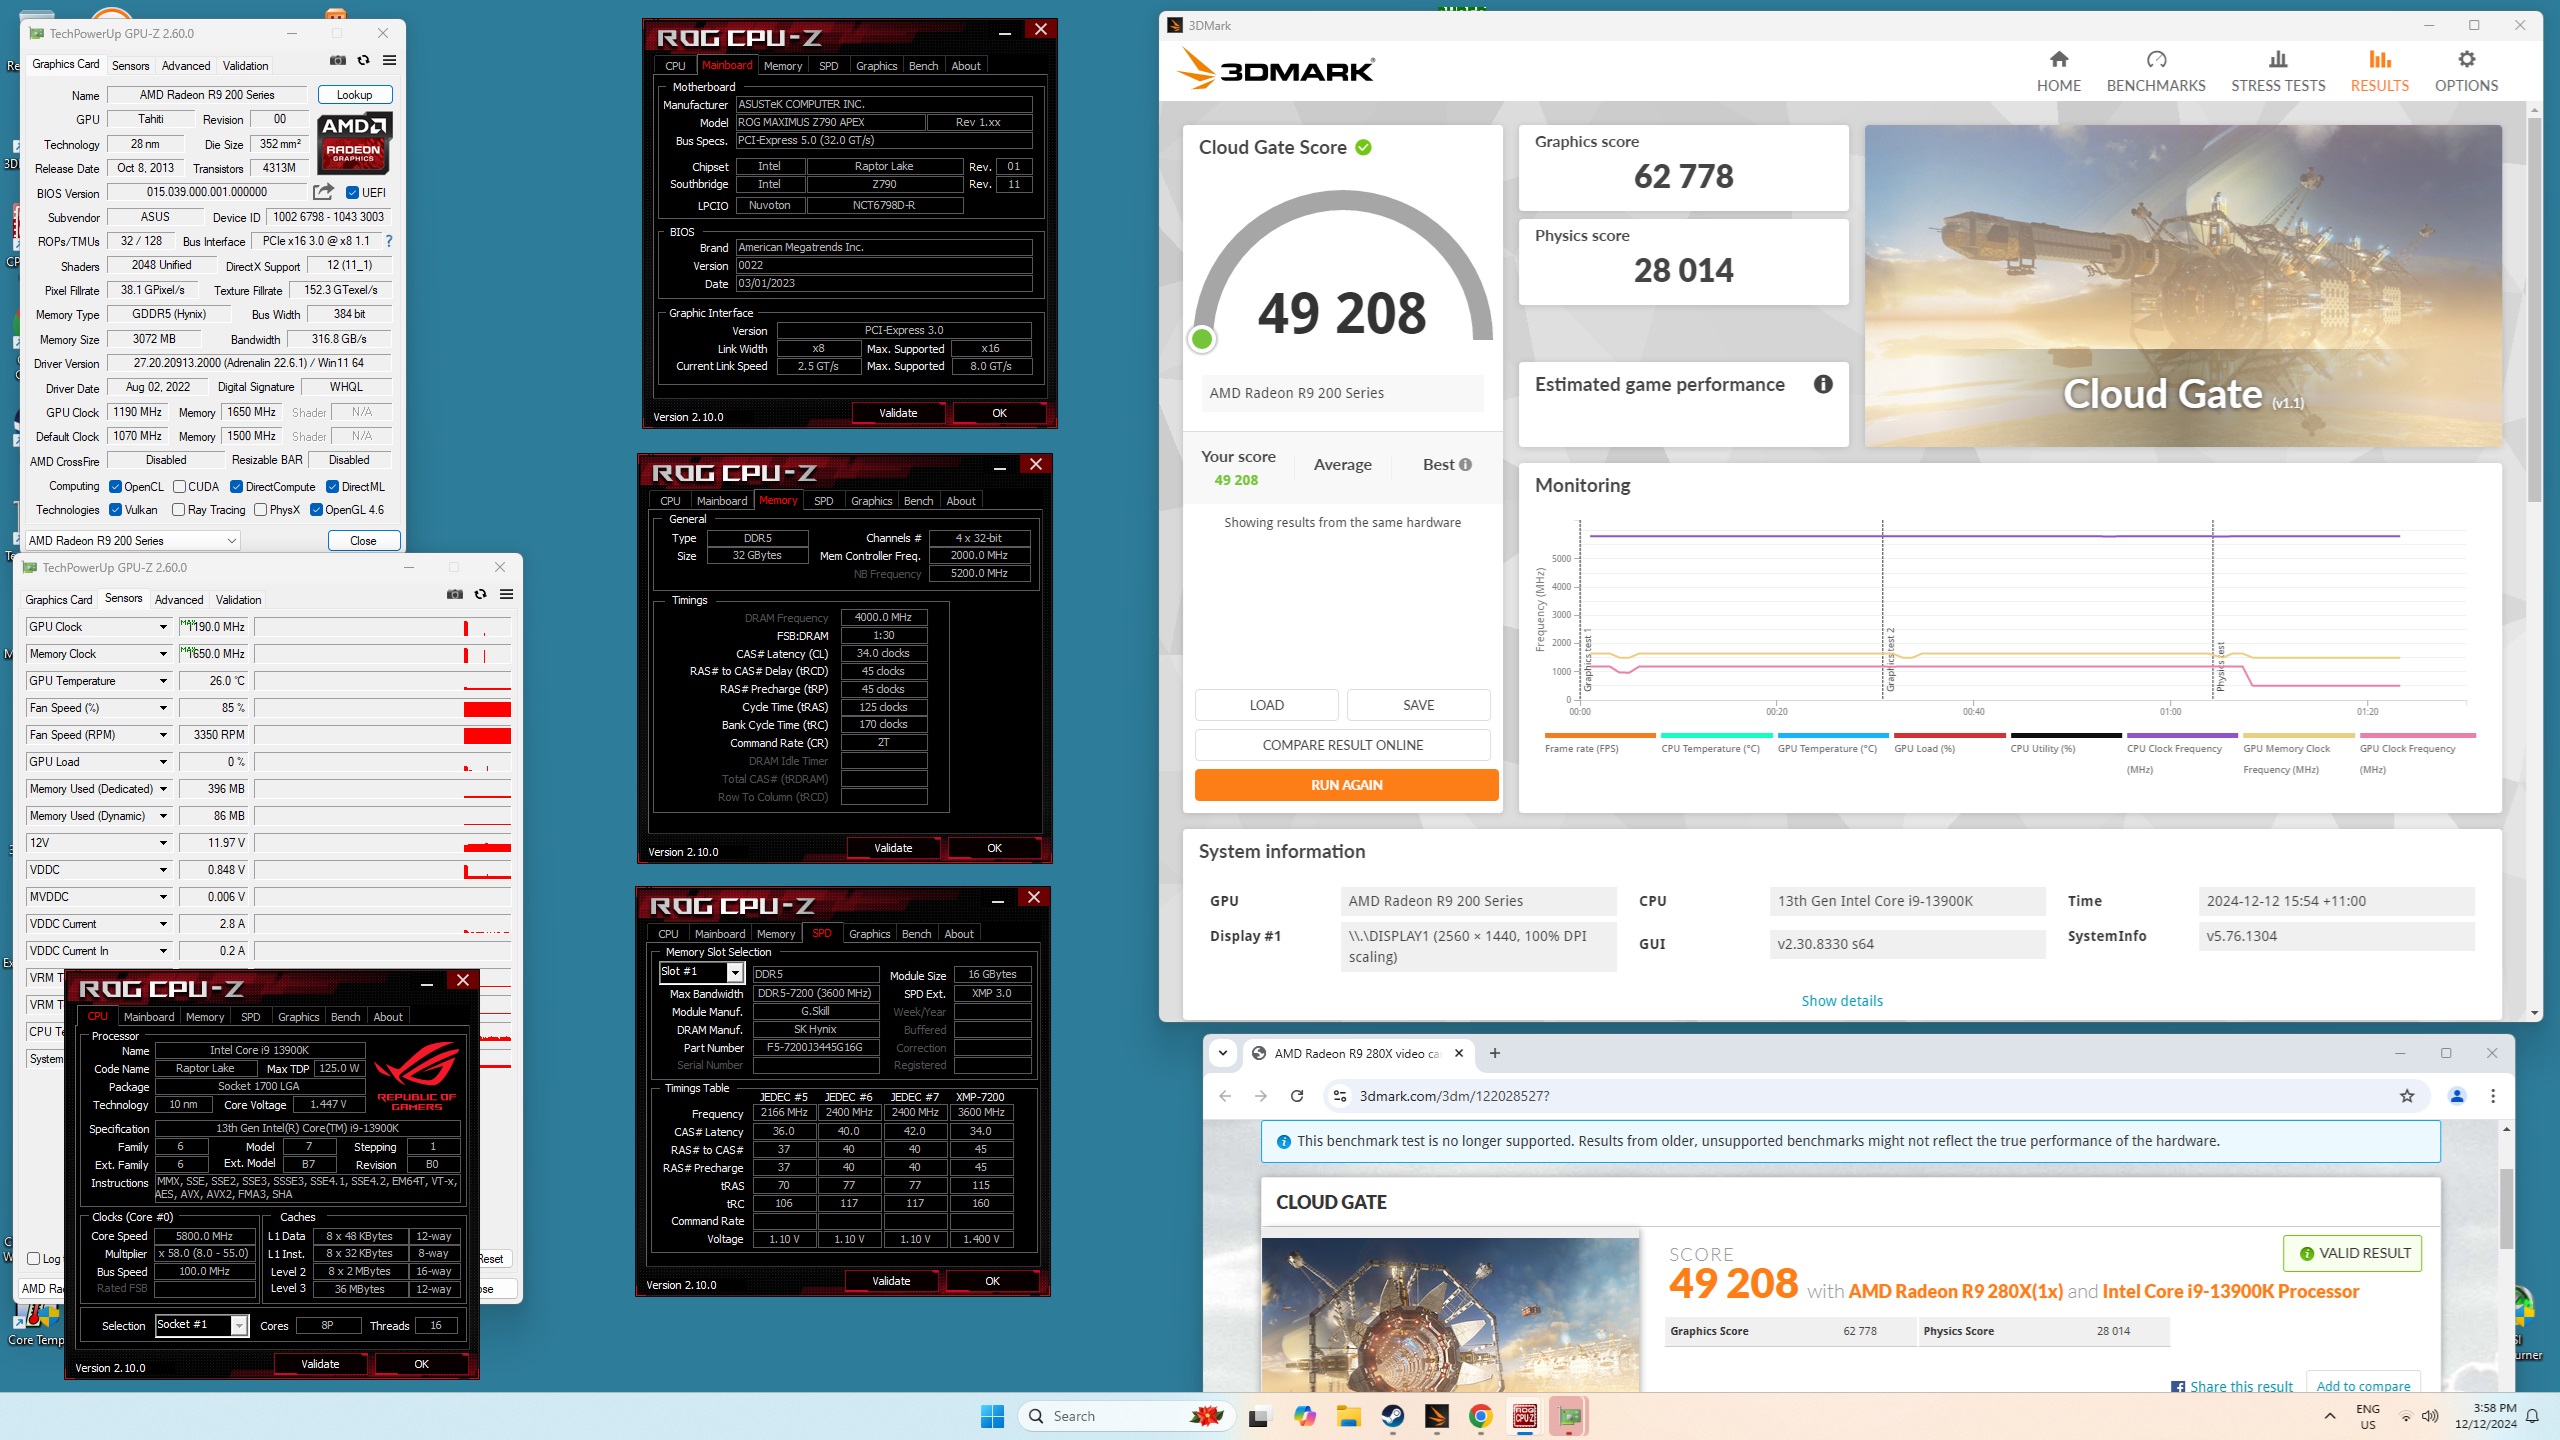Expand Memory Clock sensor dropdown
Image resolution: width=2560 pixels, height=1440 pixels.
[163, 654]
